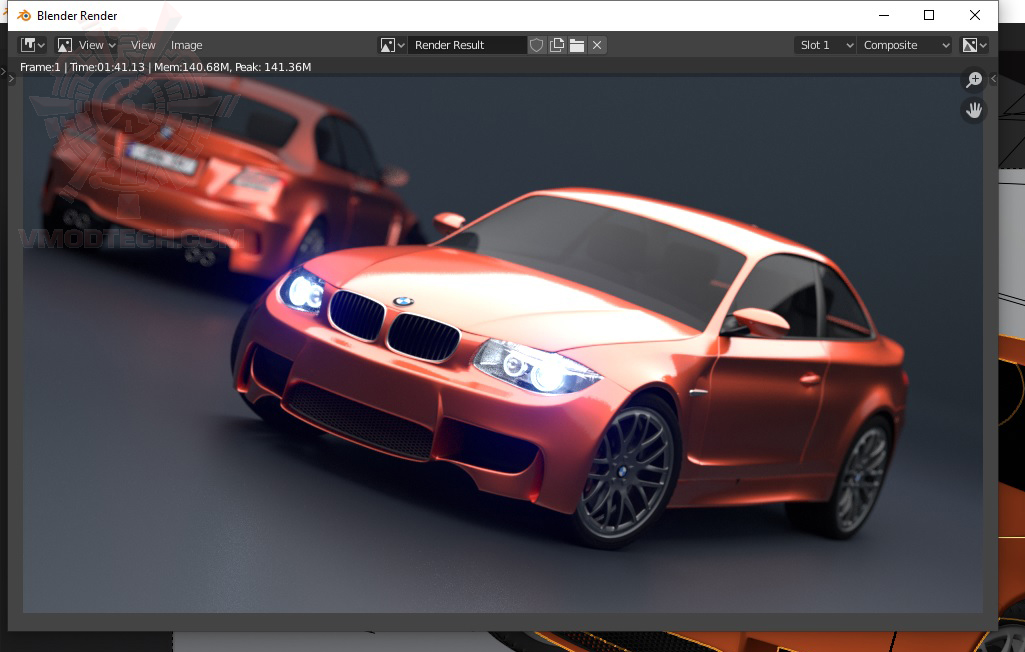Expand the left toolbar region arrow
1025x652 pixels.
click(11, 78)
